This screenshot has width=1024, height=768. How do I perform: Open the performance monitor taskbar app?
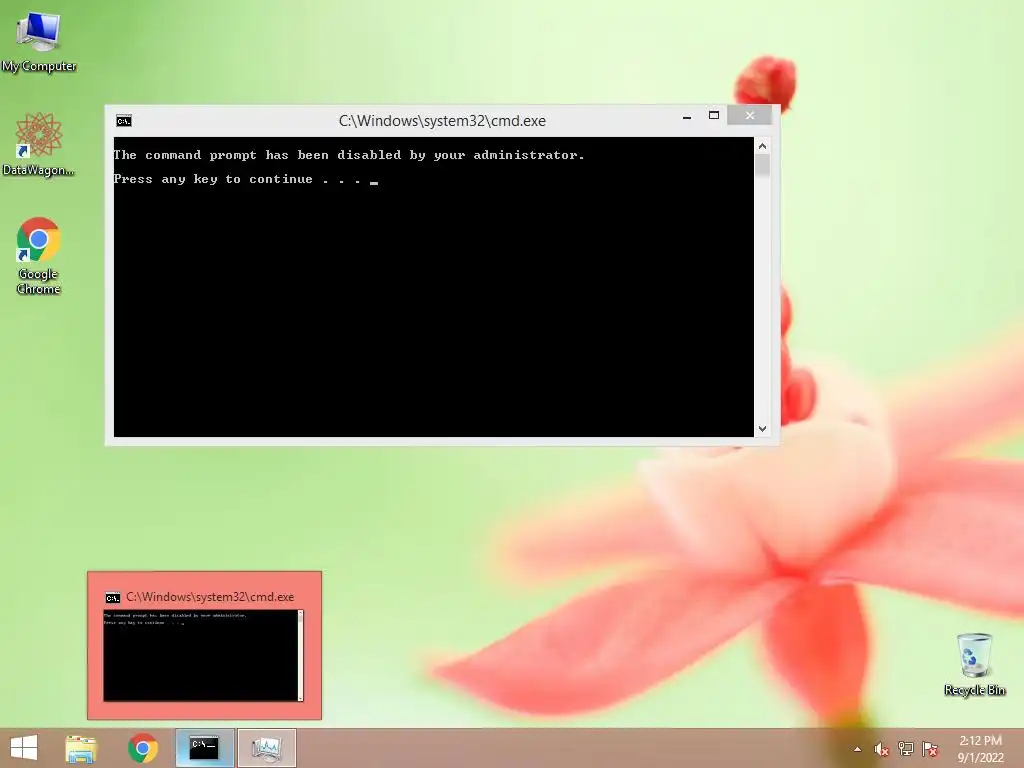click(266, 748)
